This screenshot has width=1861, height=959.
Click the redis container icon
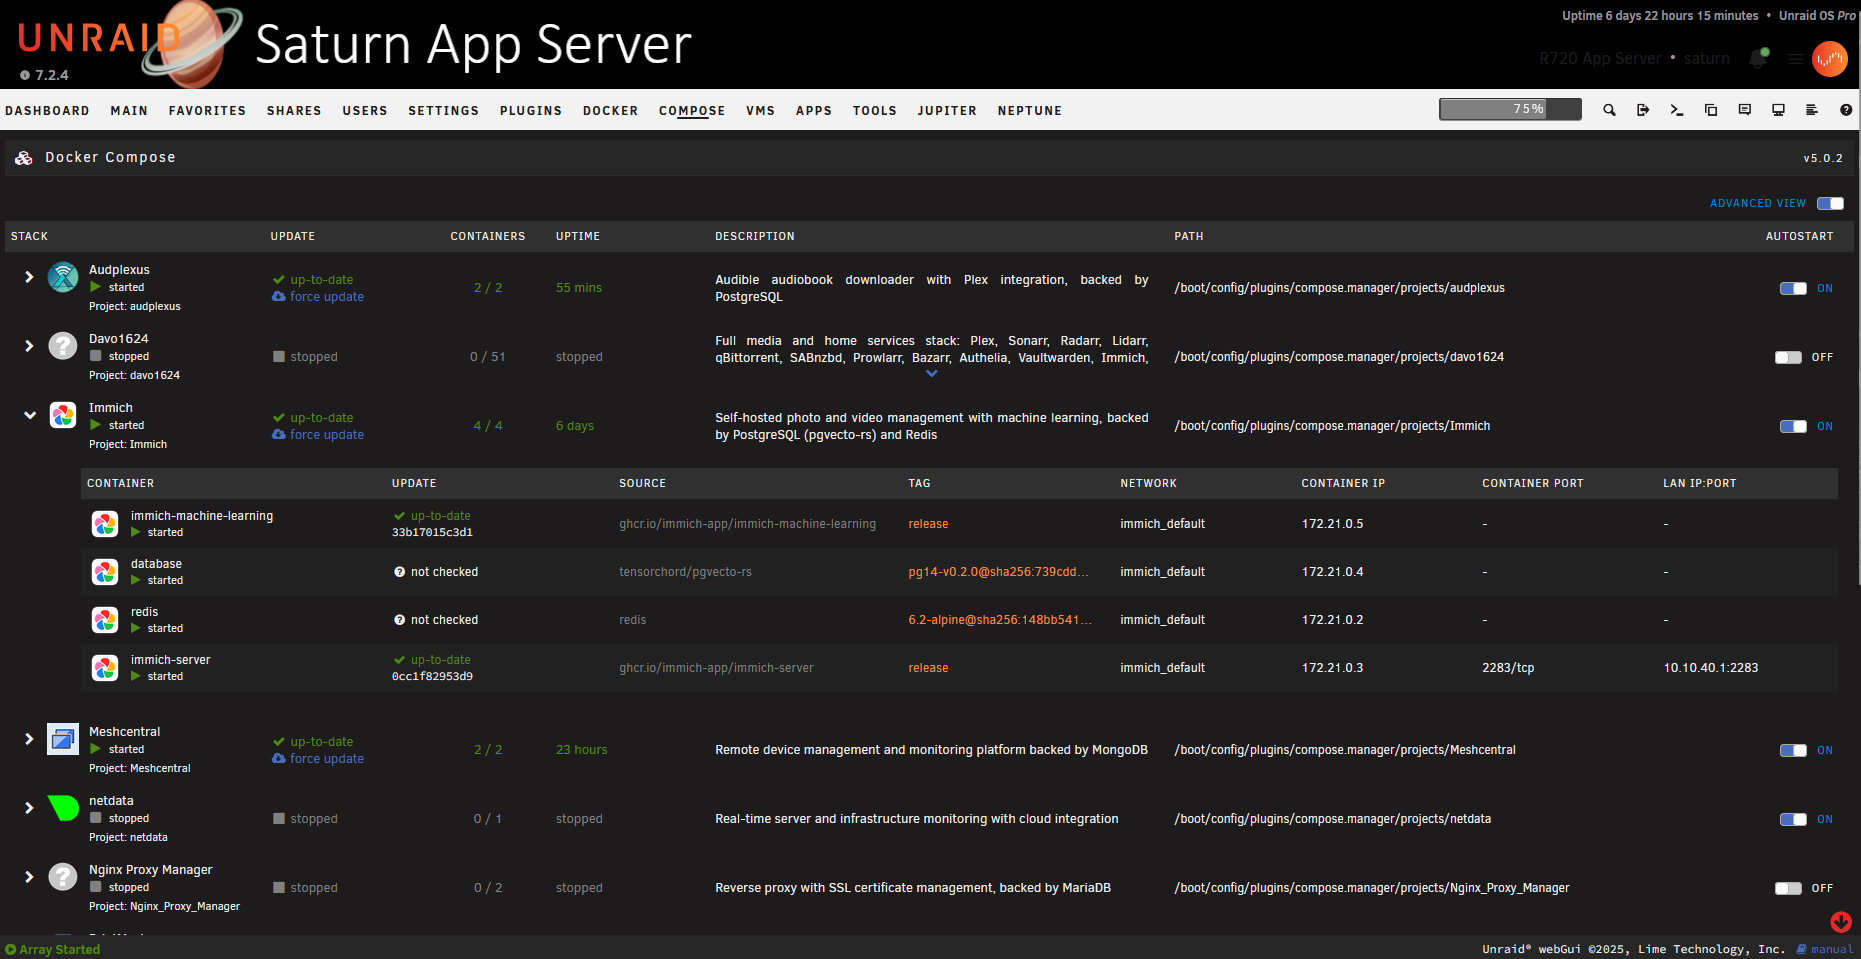[105, 620]
